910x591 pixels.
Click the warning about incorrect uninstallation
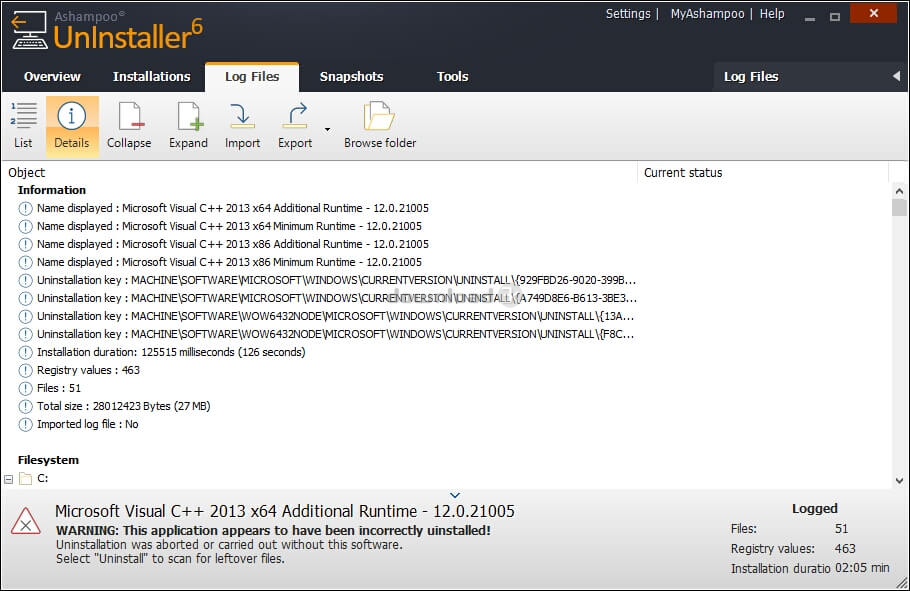click(273, 530)
